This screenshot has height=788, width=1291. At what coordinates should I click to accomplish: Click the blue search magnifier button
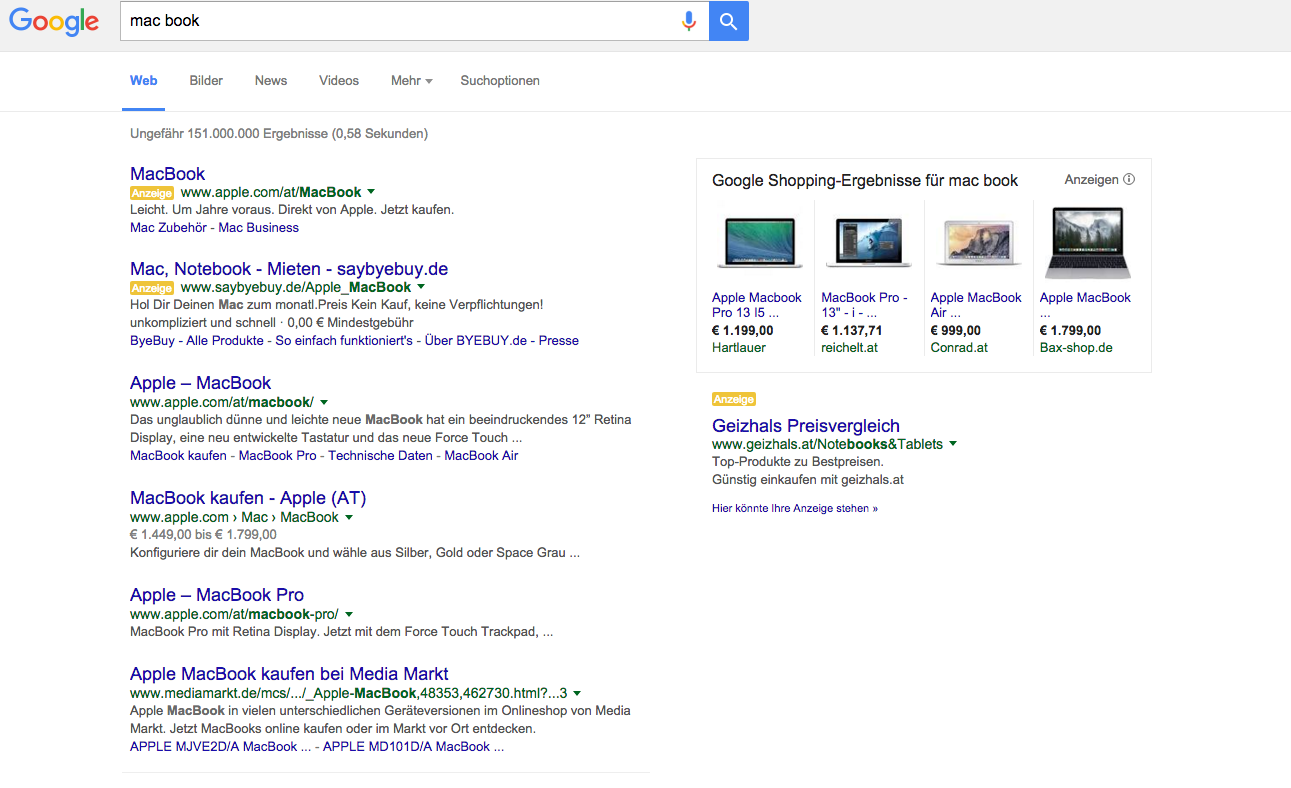click(x=729, y=21)
